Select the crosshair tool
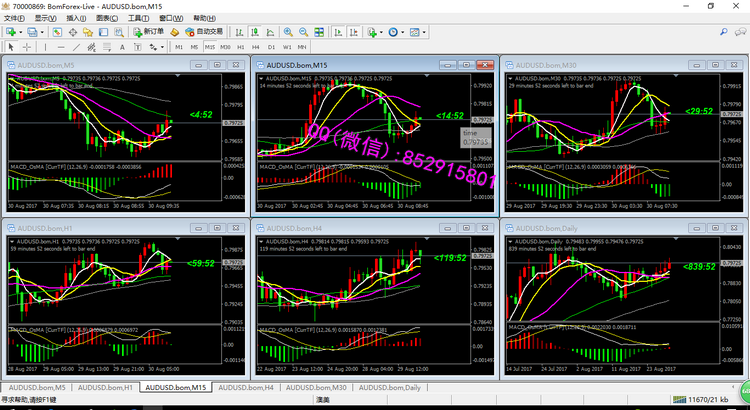Viewport: 750px width, 410px height. pos(26,47)
